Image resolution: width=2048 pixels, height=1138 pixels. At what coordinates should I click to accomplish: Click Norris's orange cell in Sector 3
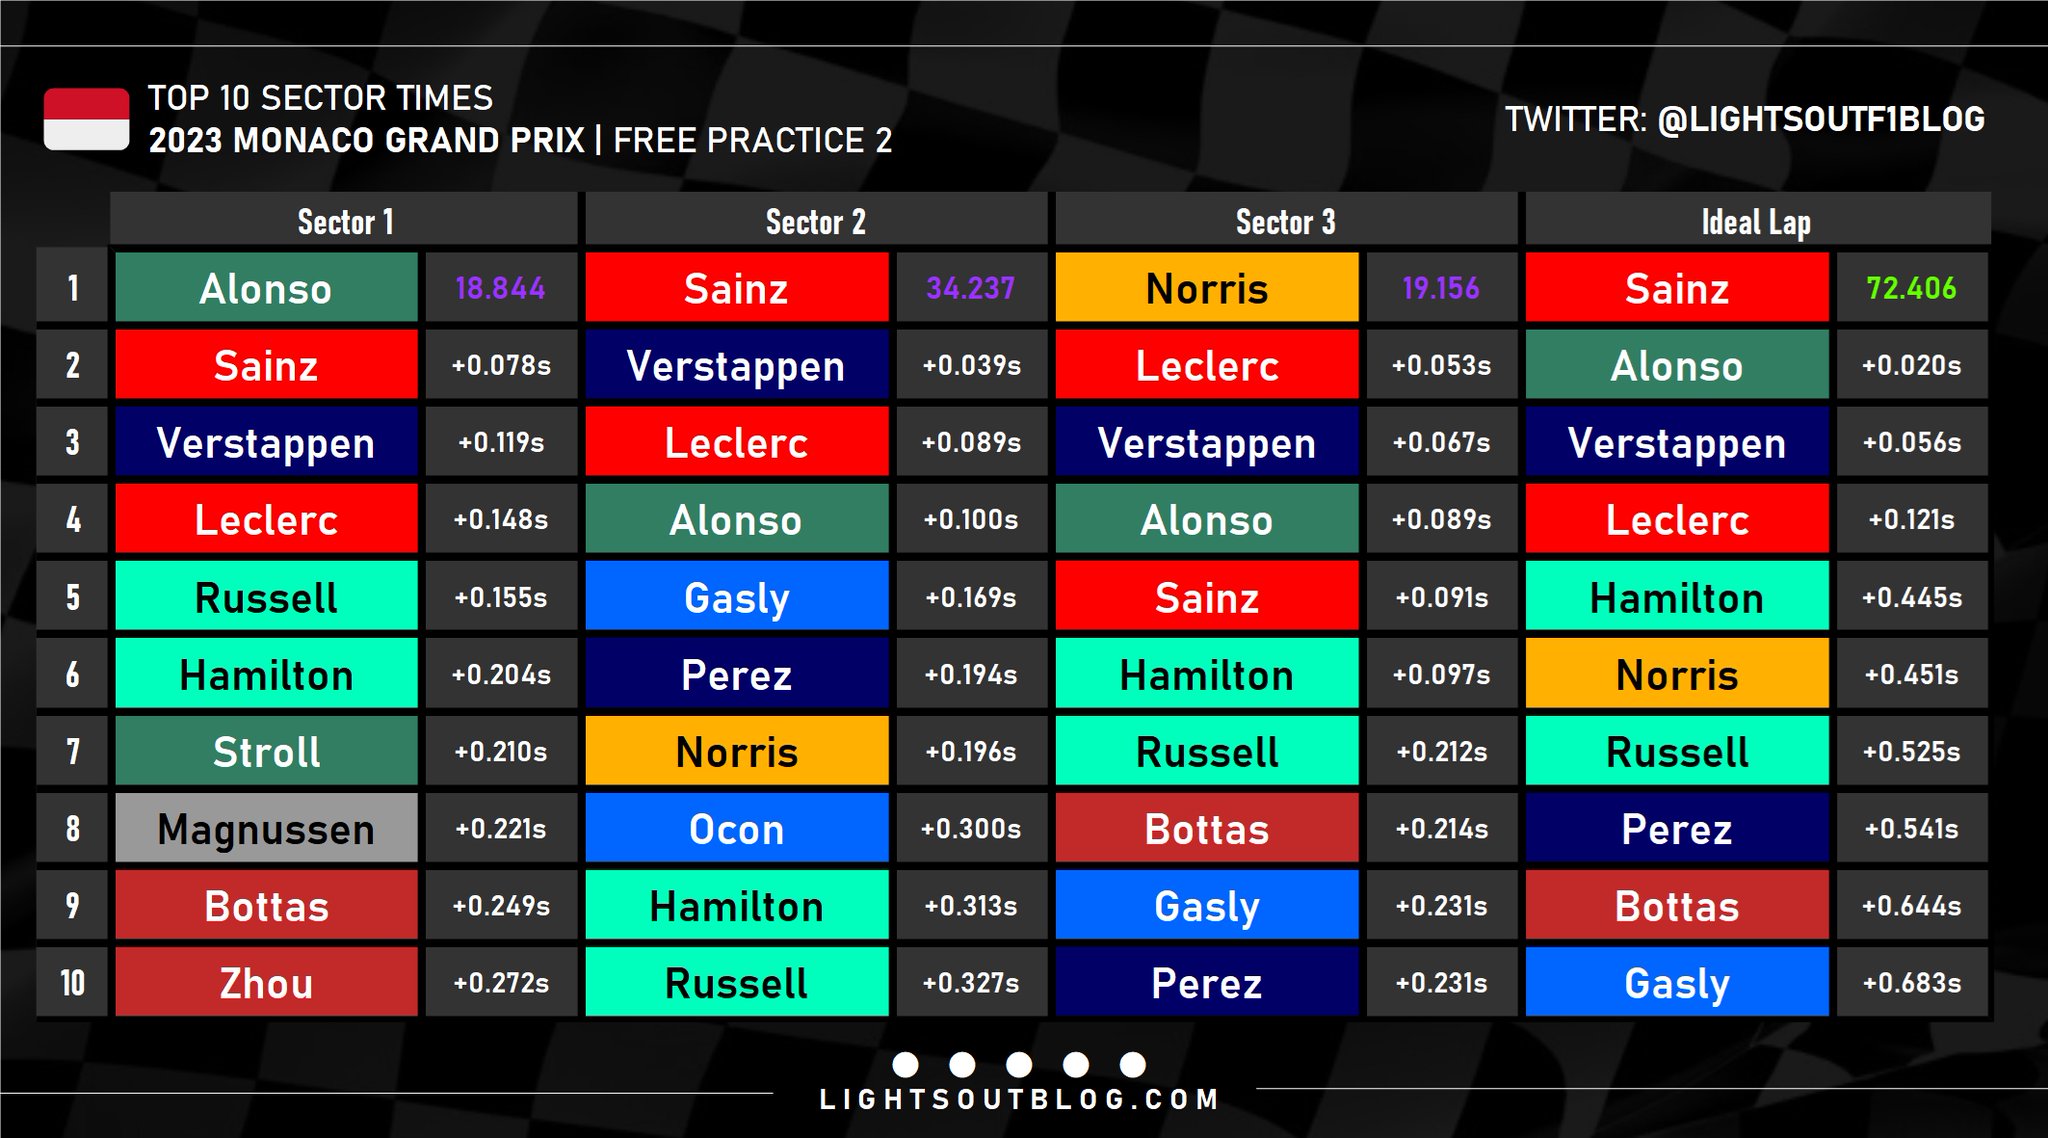click(x=1207, y=288)
